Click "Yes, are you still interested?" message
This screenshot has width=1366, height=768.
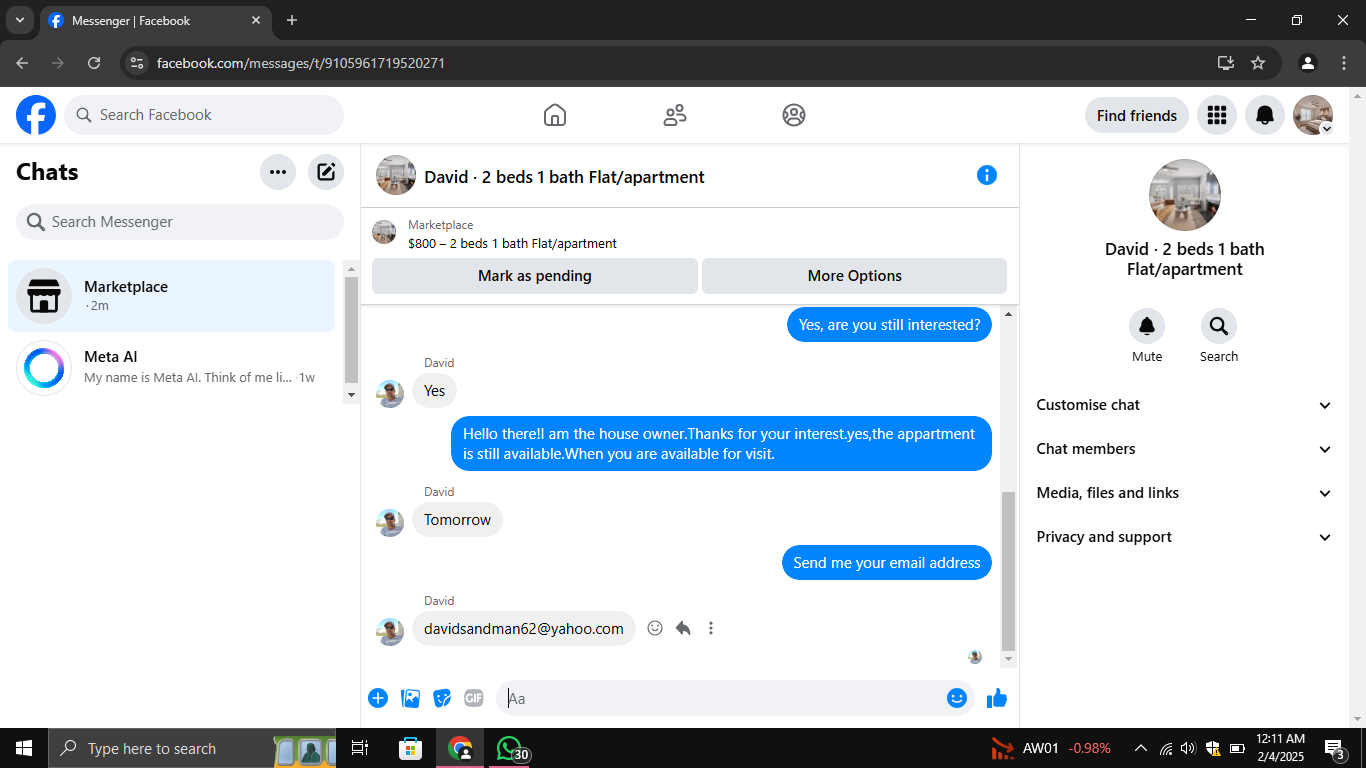pos(890,325)
